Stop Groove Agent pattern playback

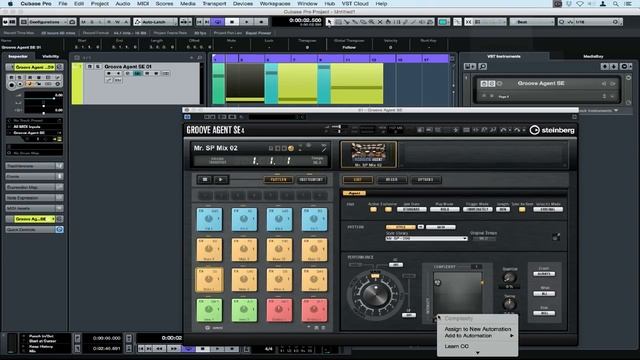point(205,180)
